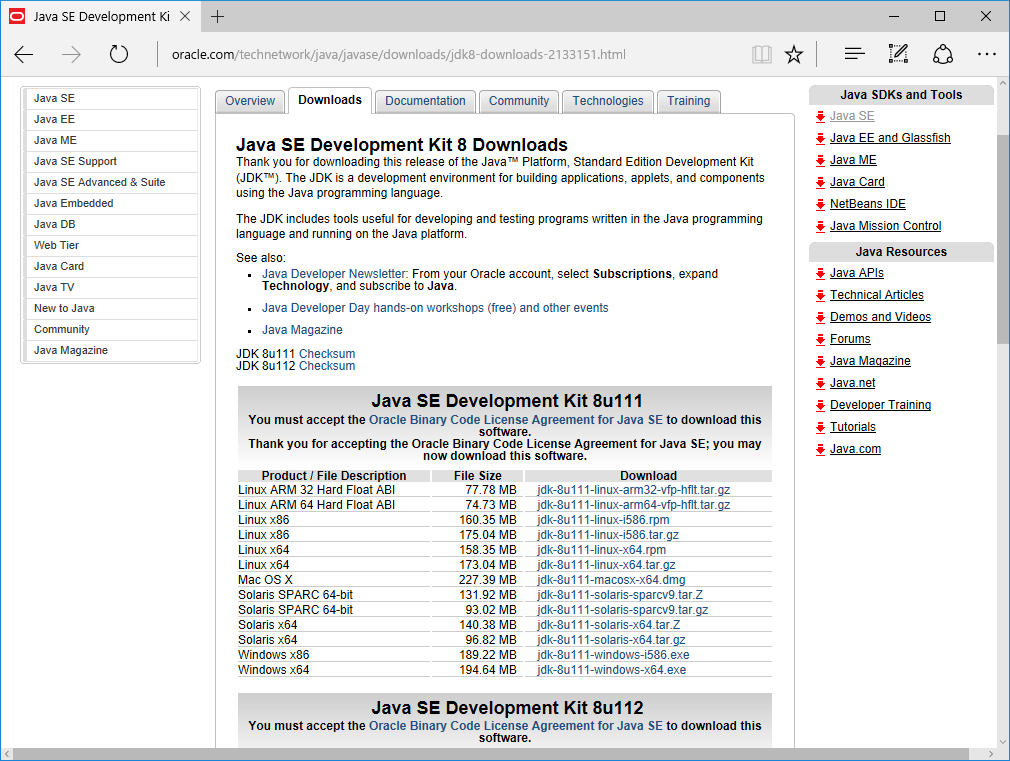Add page to favorites star icon

coord(794,54)
